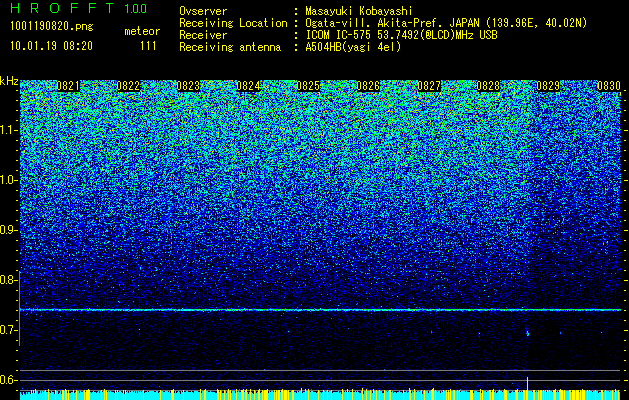Click the 0825 time marker
Image resolution: width=629 pixels, height=400 pixels.
point(308,86)
